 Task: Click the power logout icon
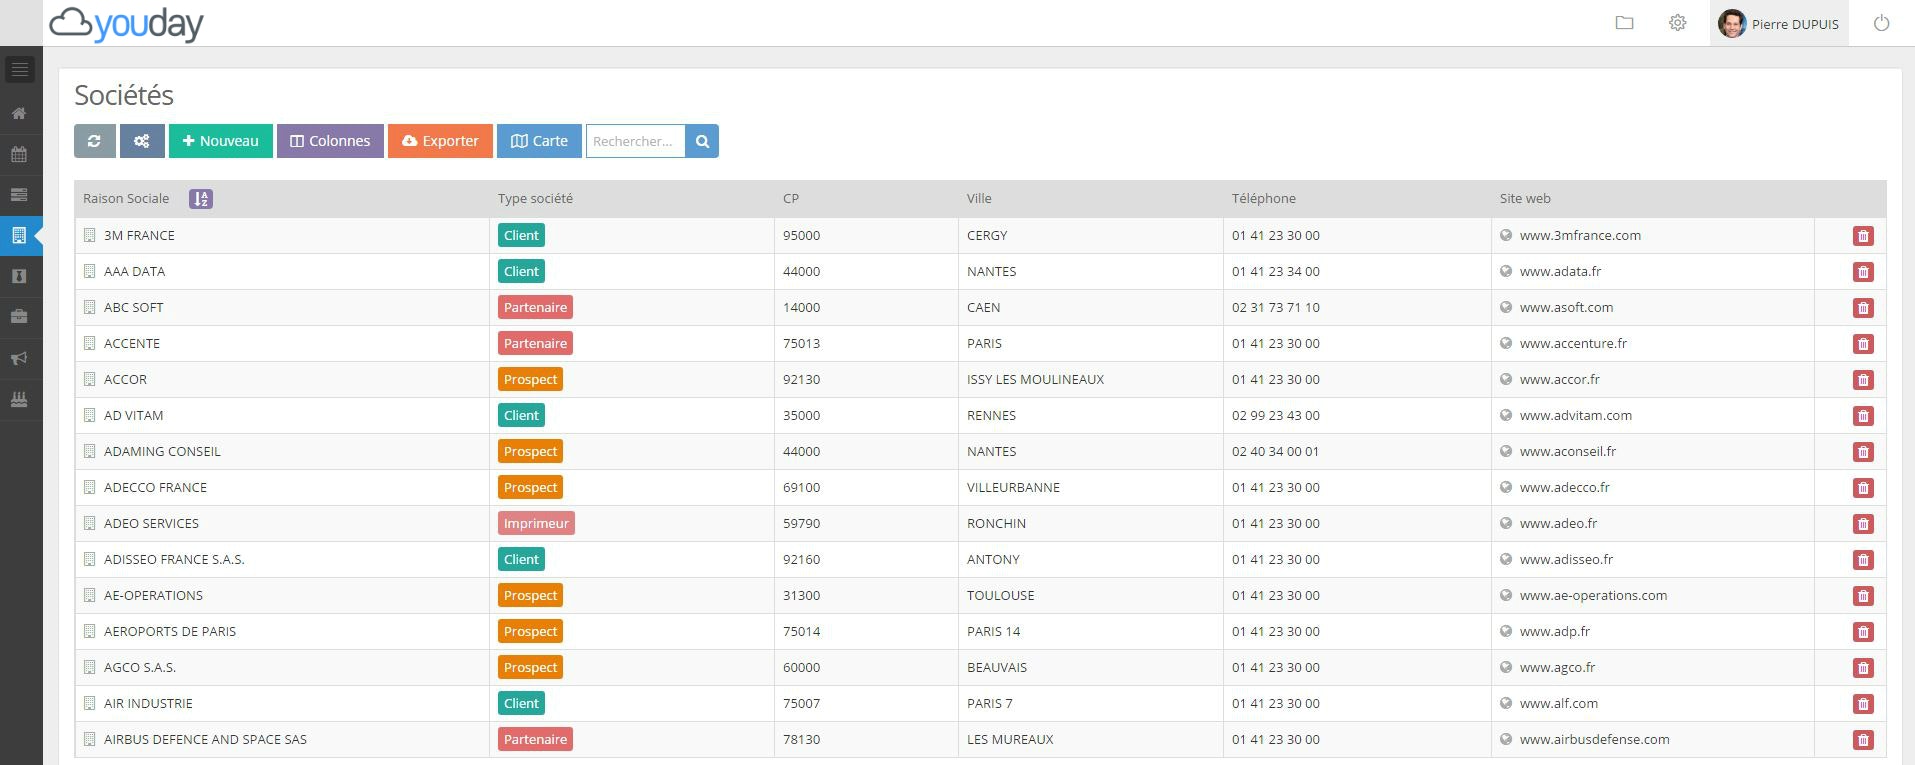click(1881, 23)
